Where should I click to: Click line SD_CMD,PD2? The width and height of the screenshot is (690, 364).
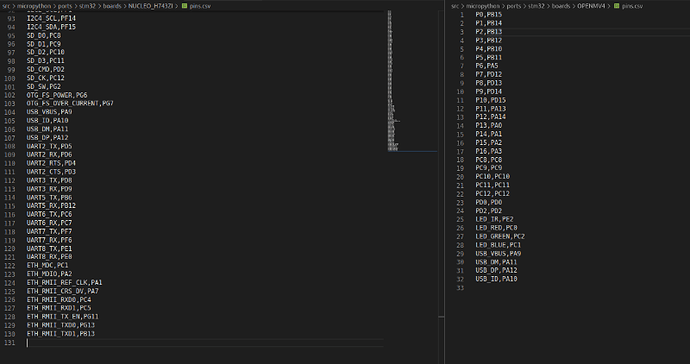coord(45,70)
